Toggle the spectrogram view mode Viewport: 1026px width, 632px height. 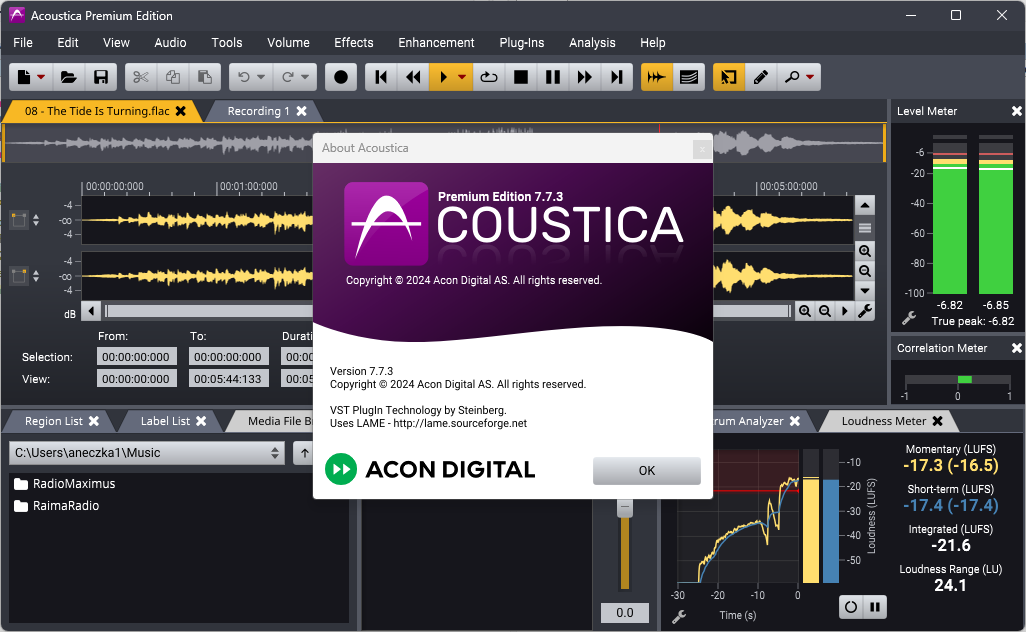point(688,77)
